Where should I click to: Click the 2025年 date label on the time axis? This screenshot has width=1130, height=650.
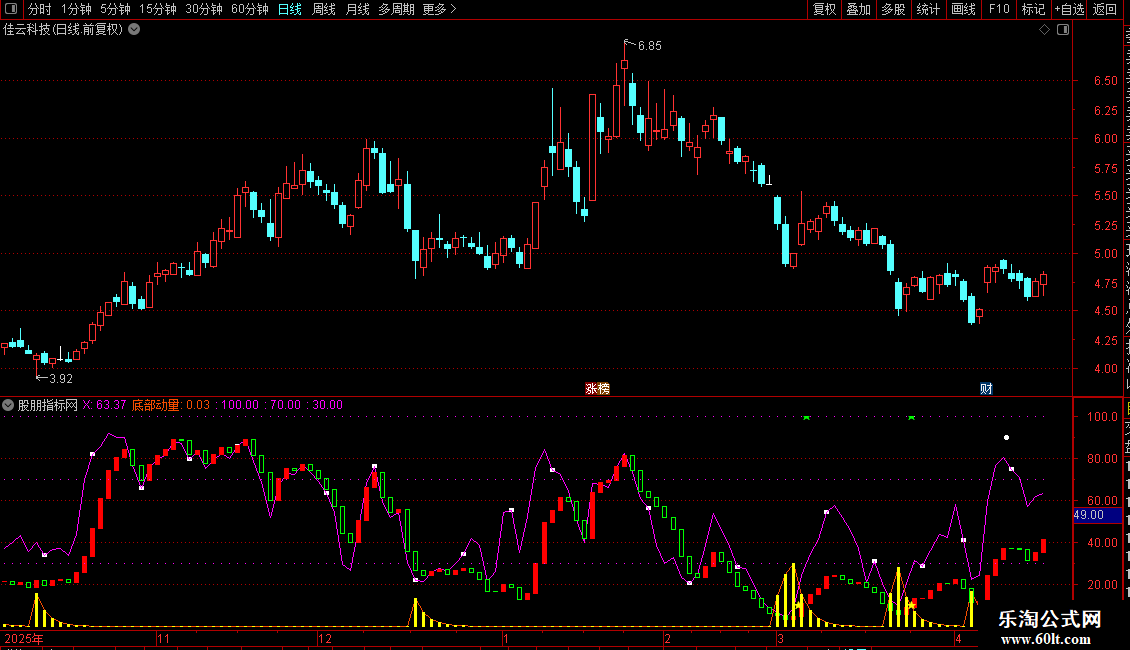tap(25, 638)
